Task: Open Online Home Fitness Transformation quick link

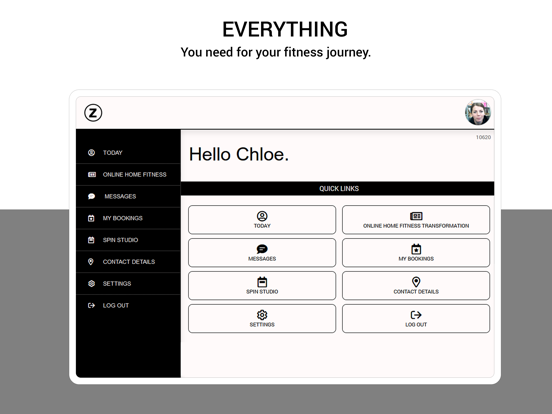Action: pos(416,220)
